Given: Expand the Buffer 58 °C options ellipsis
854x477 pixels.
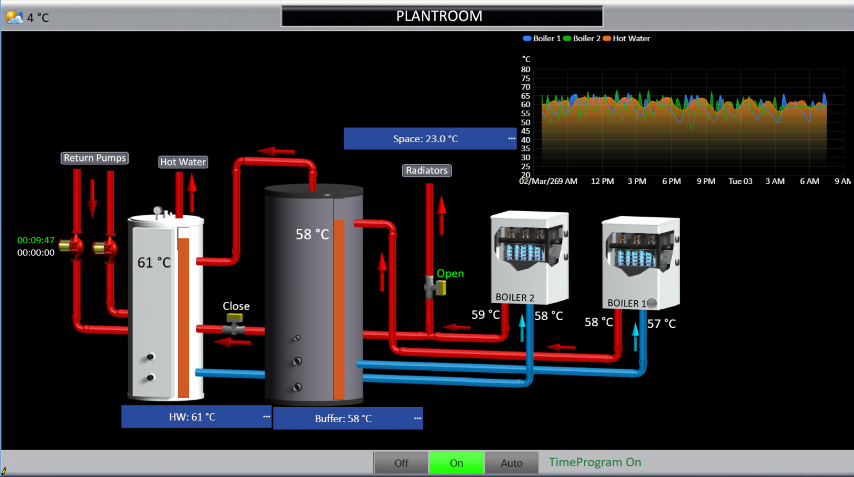Looking at the screenshot, I should [x=416, y=418].
